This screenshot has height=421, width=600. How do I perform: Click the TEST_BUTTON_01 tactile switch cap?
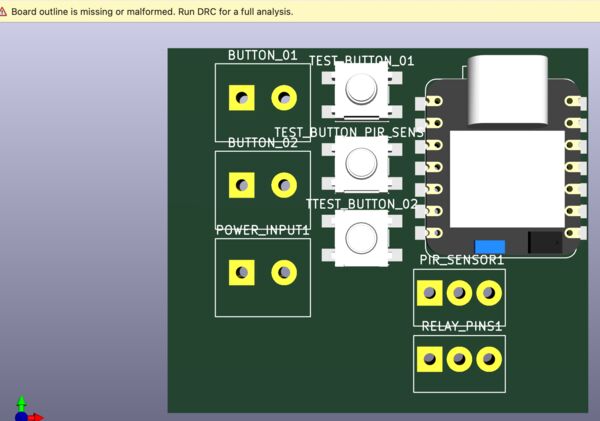click(361, 89)
